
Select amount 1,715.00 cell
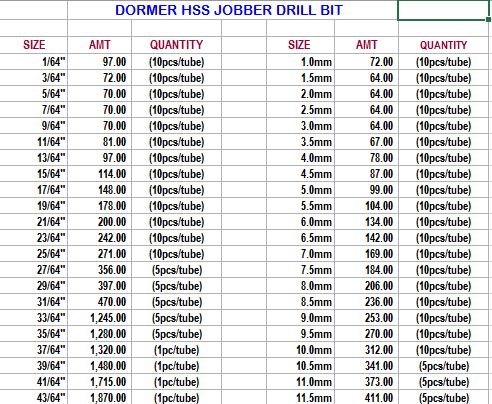pyautogui.click(x=99, y=382)
